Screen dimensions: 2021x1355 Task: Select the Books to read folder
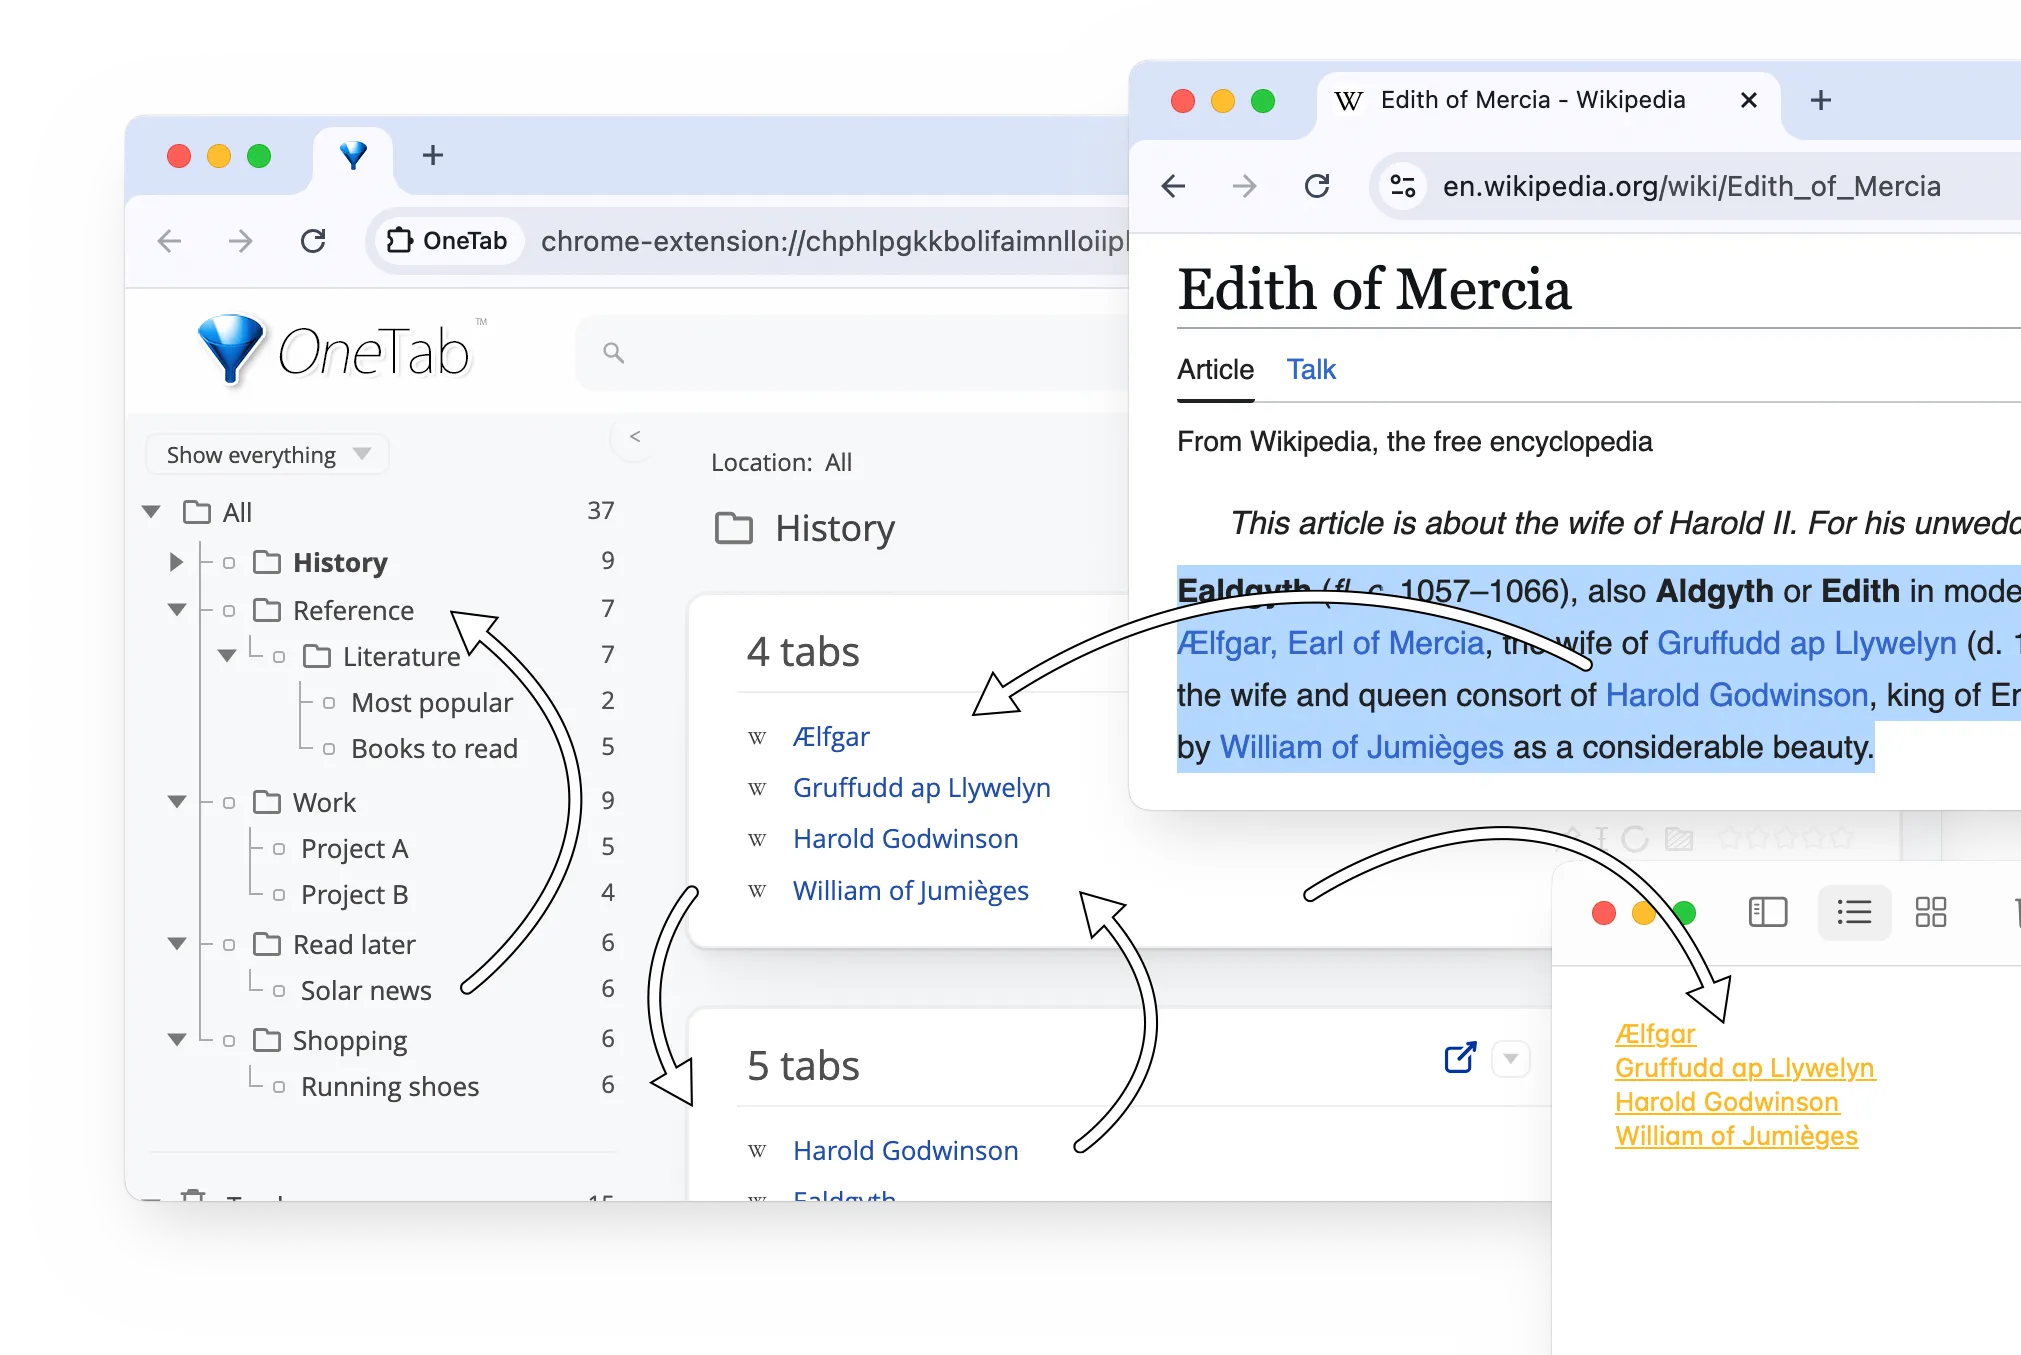[434, 748]
